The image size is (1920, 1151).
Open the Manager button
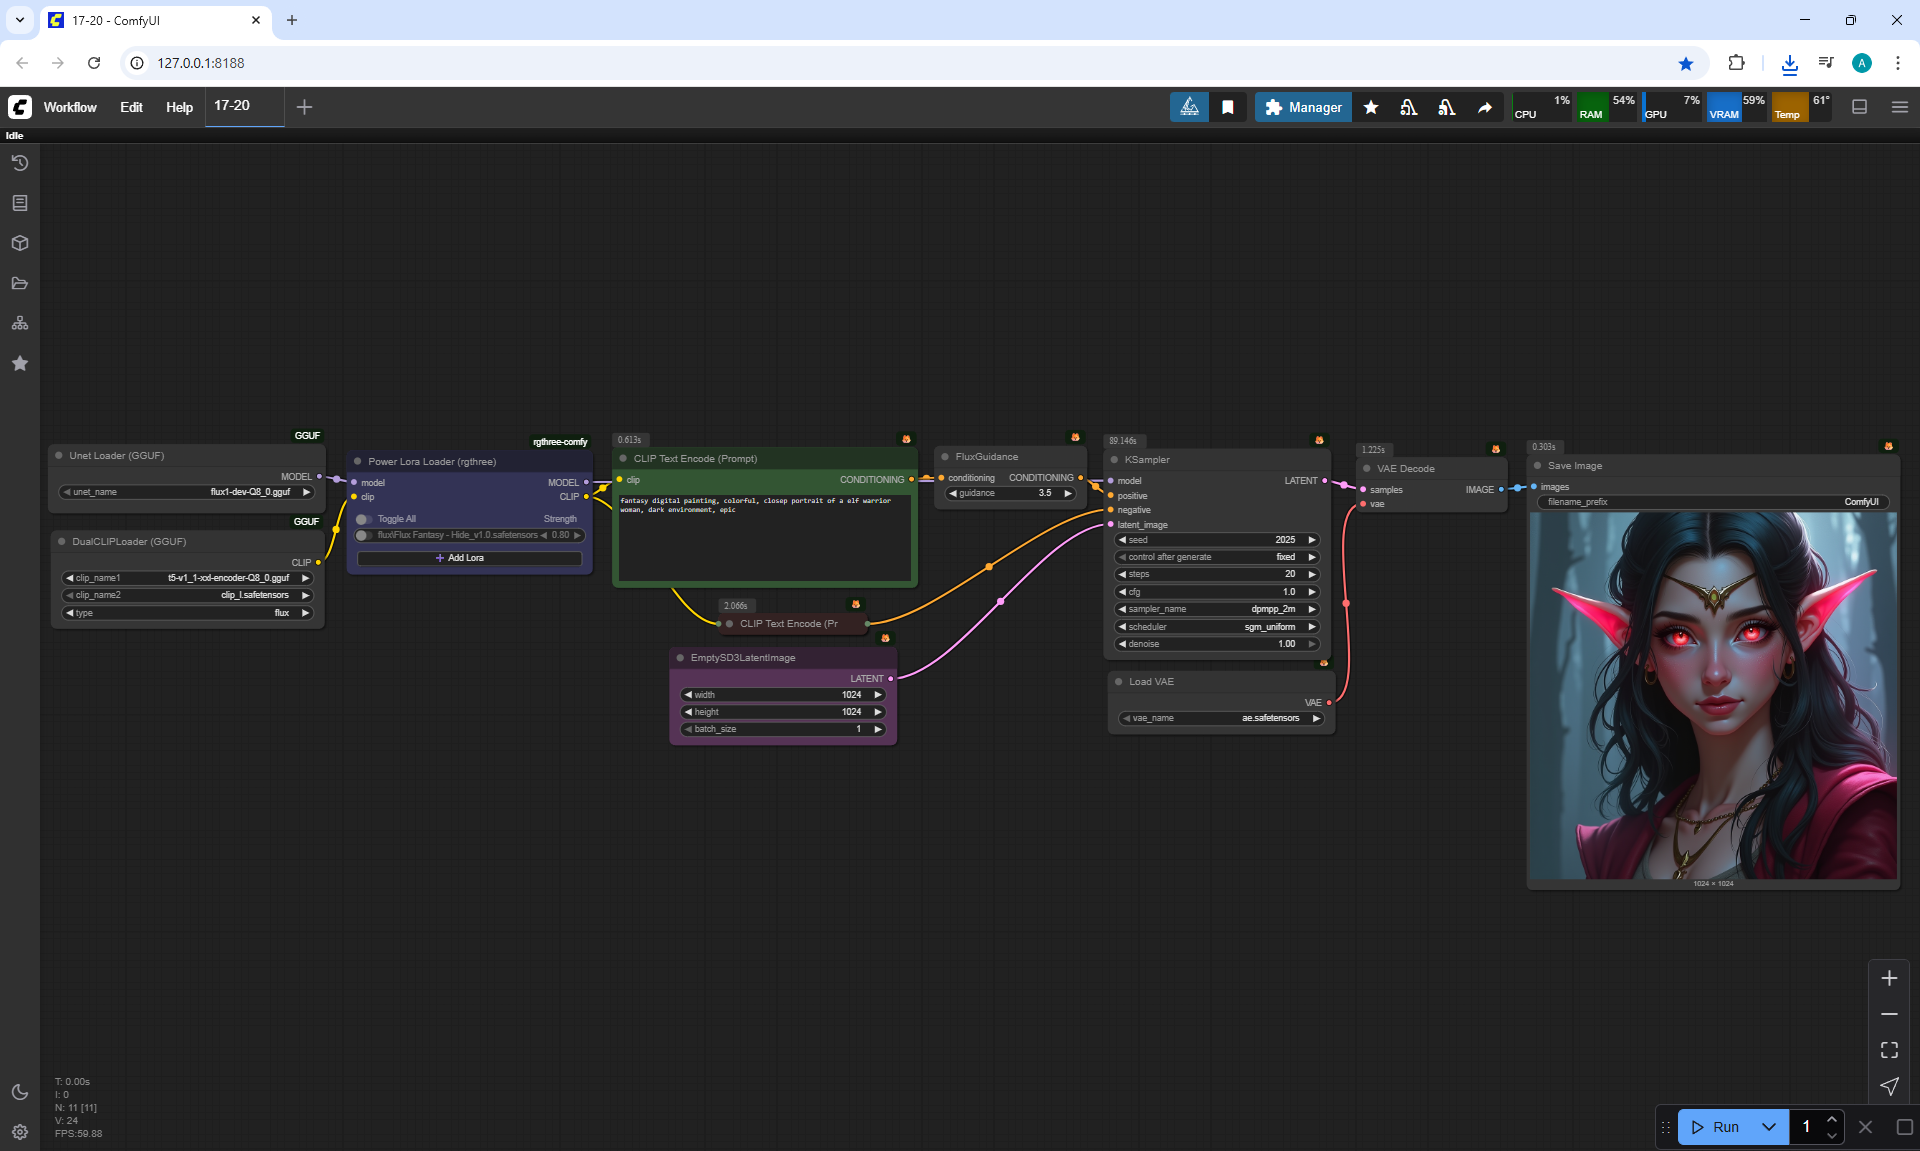click(x=1303, y=107)
